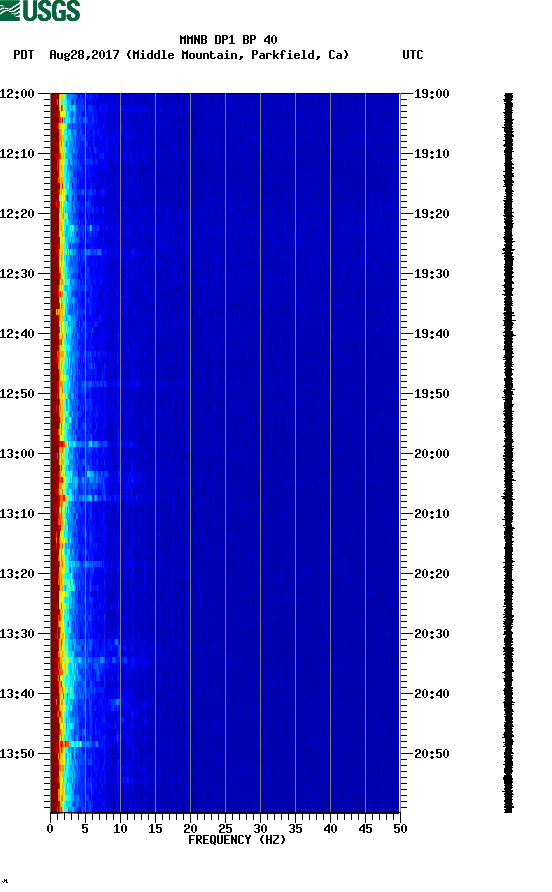Click the '19:50' UTC time label
This screenshot has width=552, height=892.
coord(431,394)
